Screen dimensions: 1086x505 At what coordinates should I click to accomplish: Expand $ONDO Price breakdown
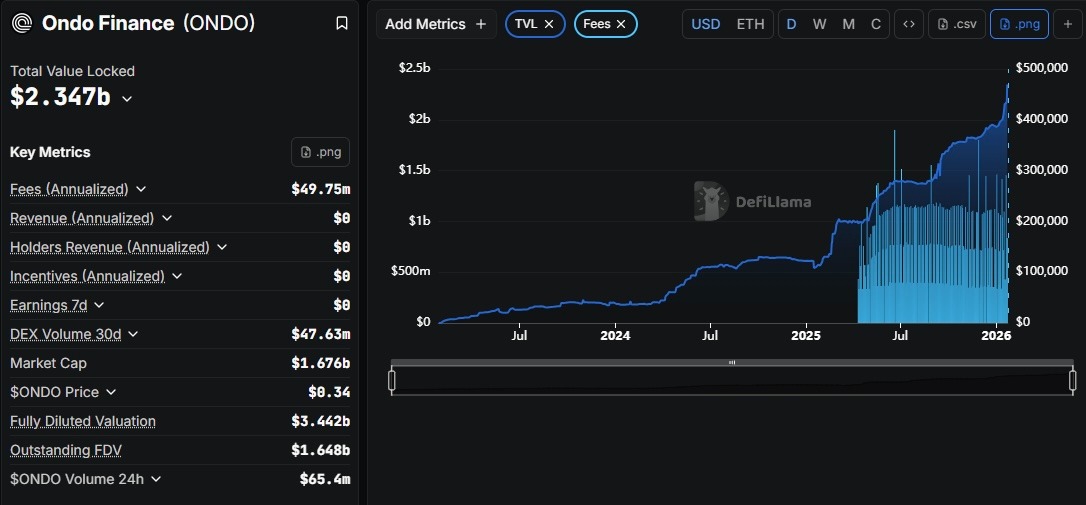click(x=111, y=392)
